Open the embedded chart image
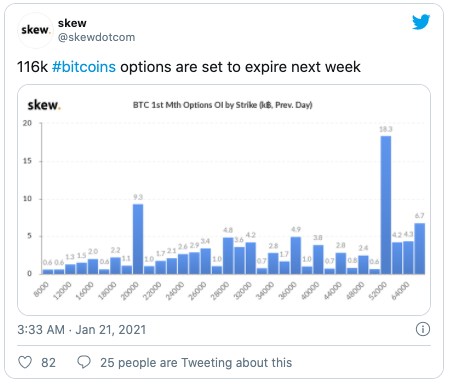This screenshot has height=386, width=450. (224, 200)
